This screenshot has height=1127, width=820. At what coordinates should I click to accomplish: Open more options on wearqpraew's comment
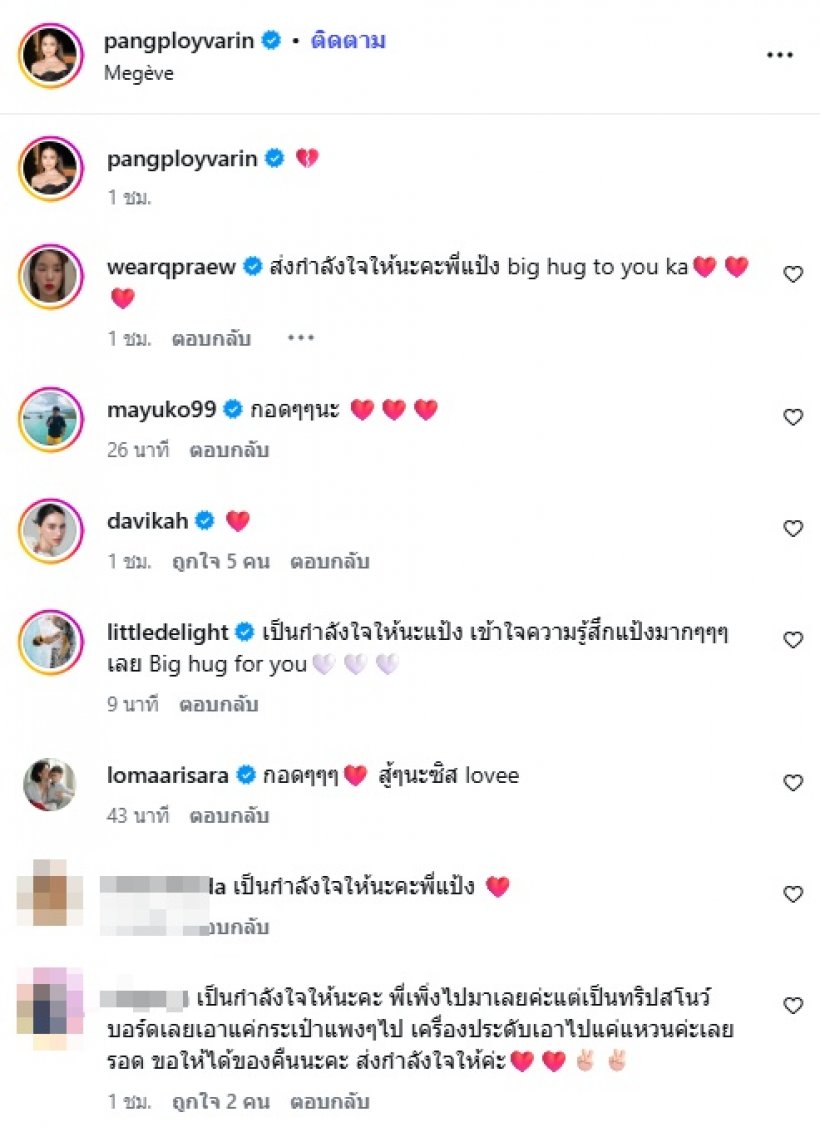[298, 338]
